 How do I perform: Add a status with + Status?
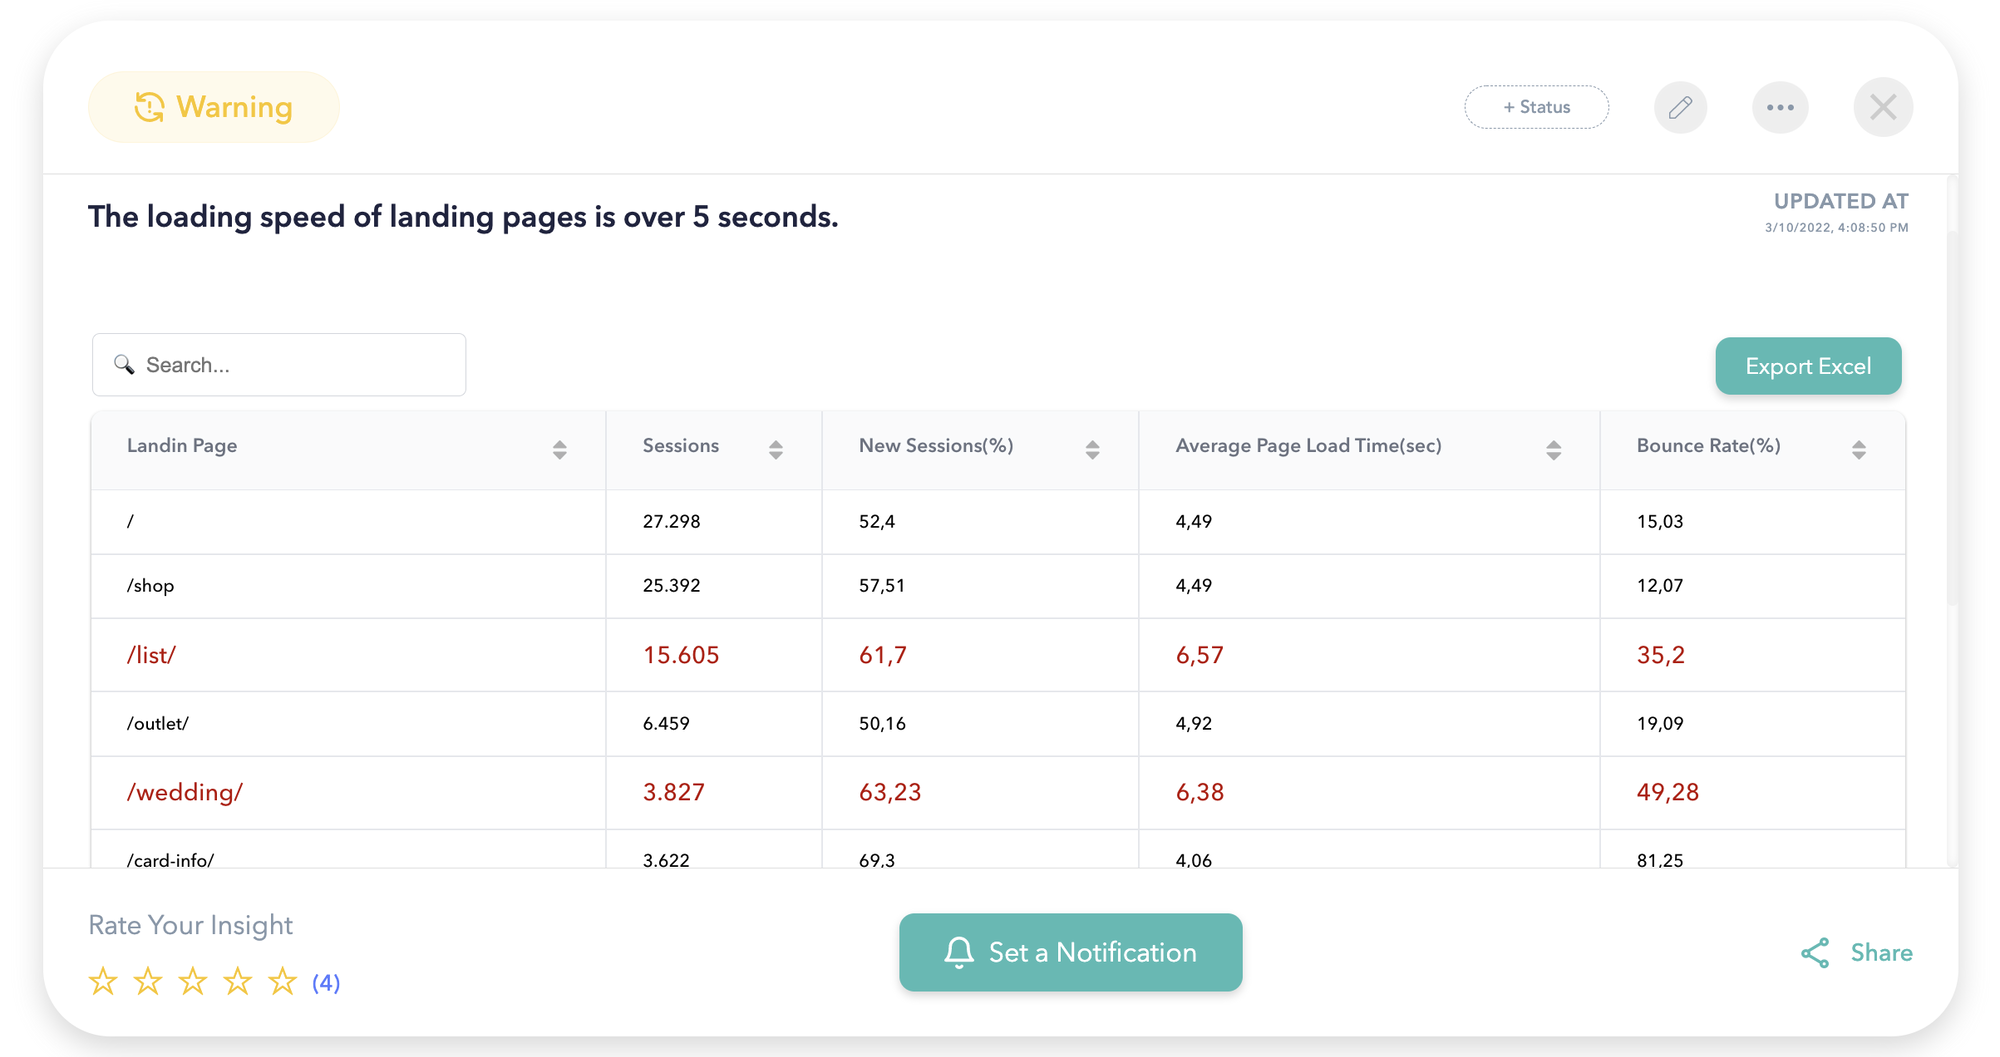[1536, 107]
